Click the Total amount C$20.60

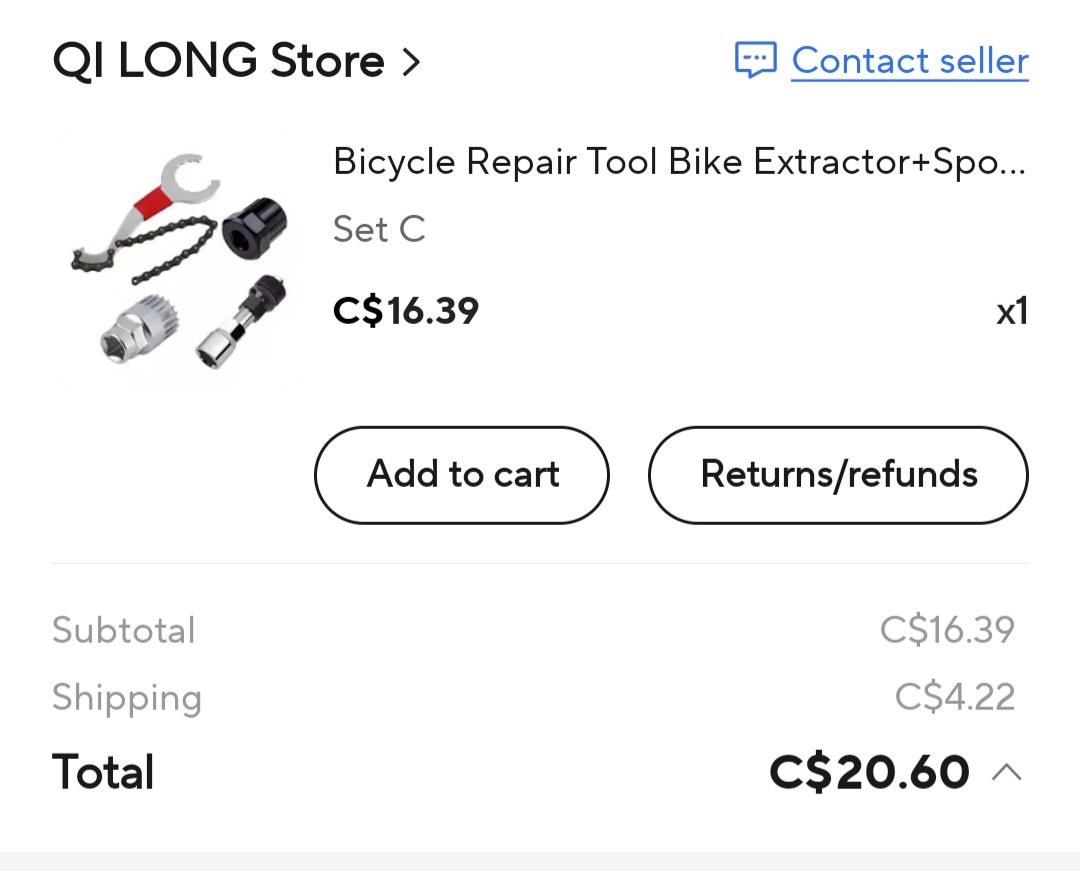pos(869,771)
